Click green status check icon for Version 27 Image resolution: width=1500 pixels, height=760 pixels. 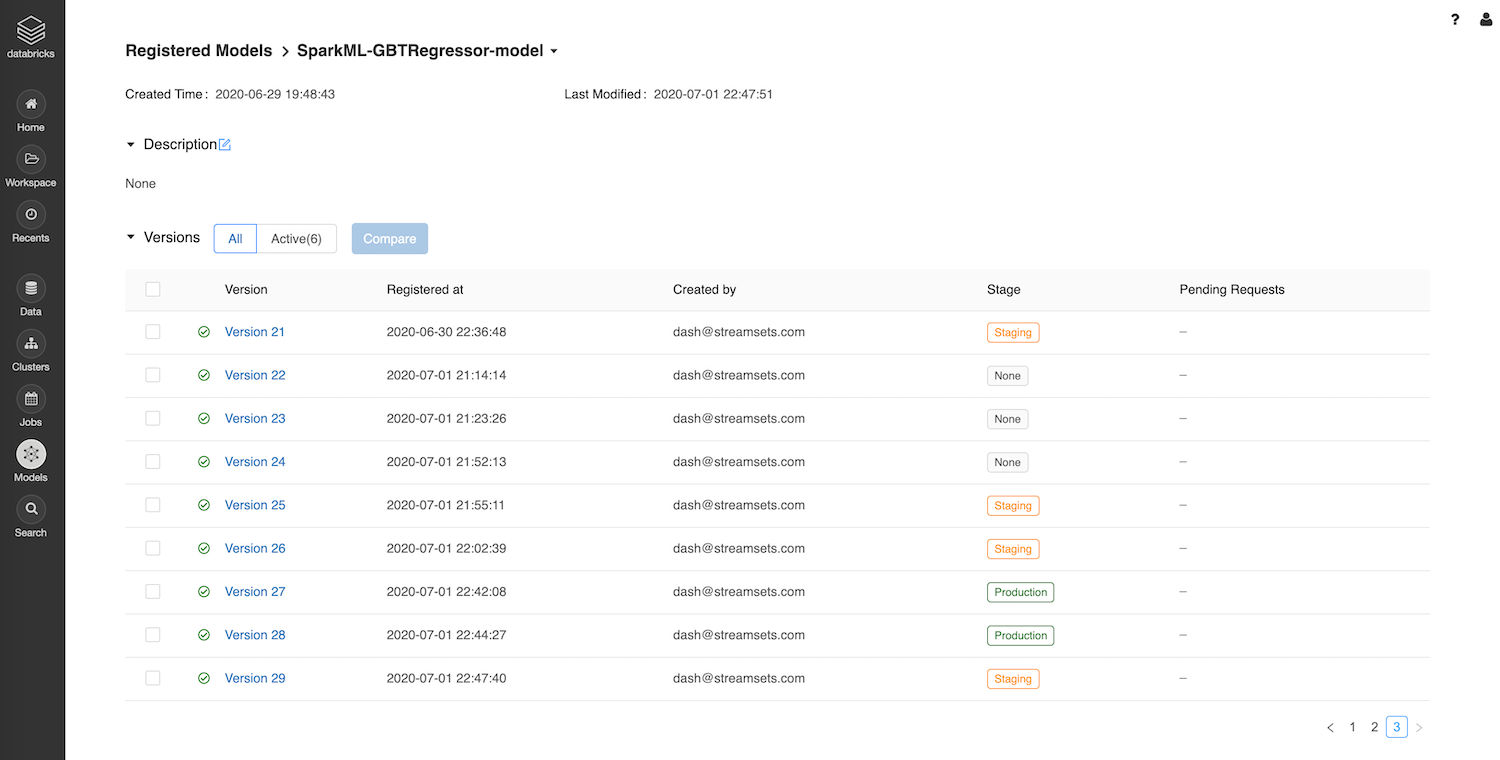pyautogui.click(x=204, y=592)
